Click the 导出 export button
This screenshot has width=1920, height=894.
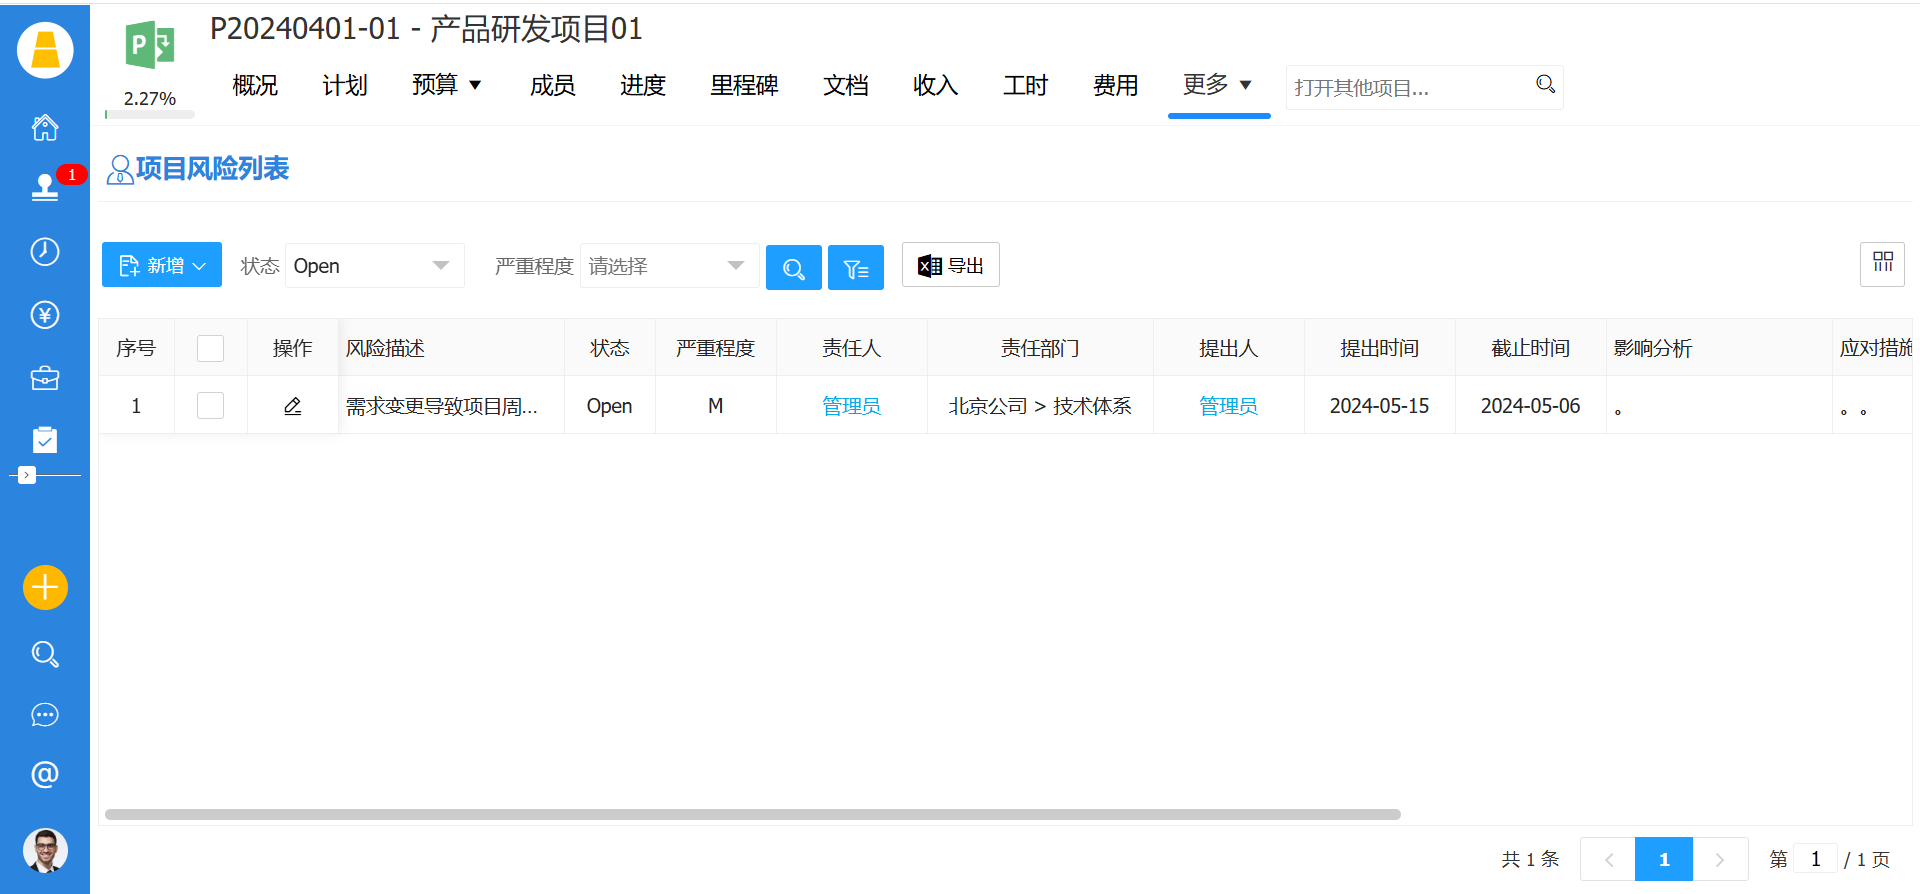click(950, 266)
